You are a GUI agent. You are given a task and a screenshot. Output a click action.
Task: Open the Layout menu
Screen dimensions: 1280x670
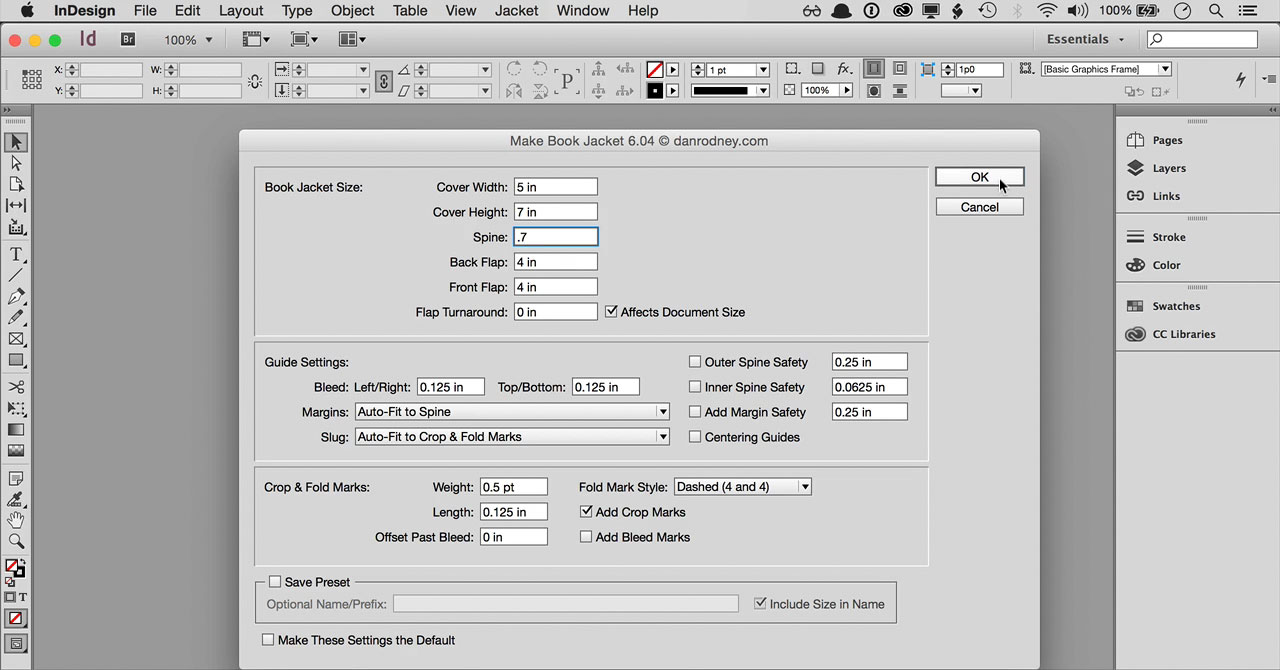[x=241, y=11]
